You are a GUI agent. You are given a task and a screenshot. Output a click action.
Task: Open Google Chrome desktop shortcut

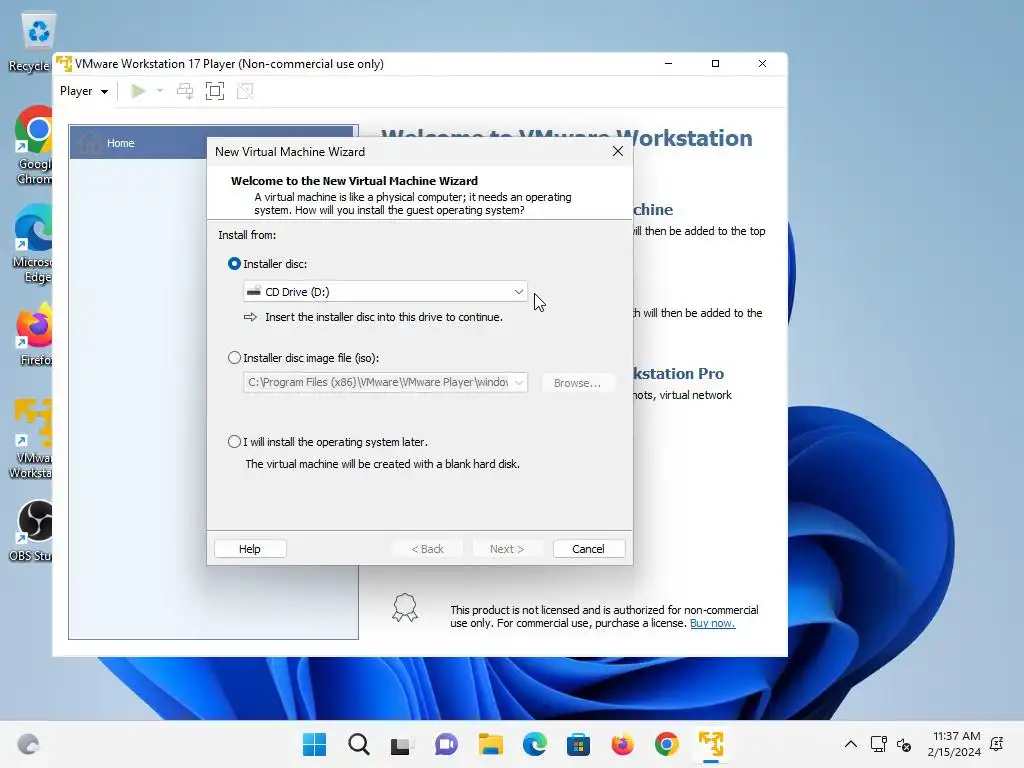click(35, 145)
